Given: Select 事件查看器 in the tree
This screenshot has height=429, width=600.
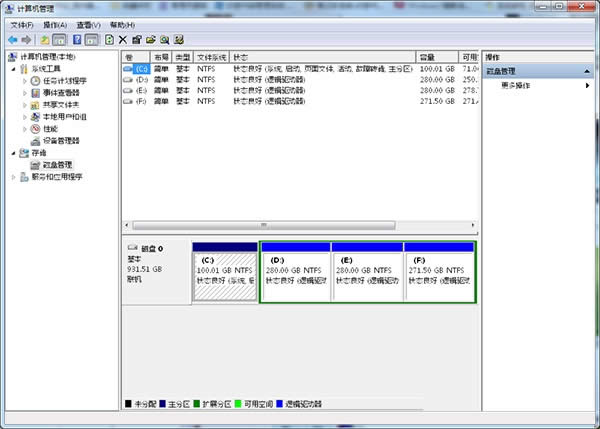Looking at the screenshot, I should click(61, 92).
